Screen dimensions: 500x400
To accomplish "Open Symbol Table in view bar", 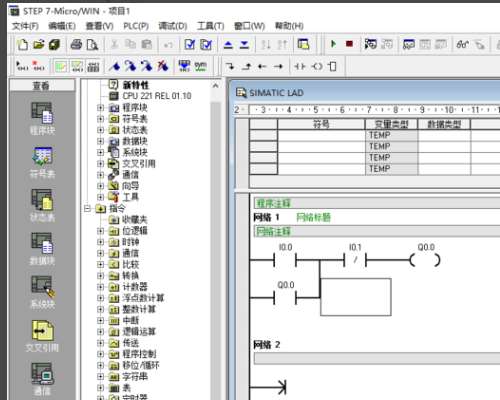I will click(x=42, y=162).
